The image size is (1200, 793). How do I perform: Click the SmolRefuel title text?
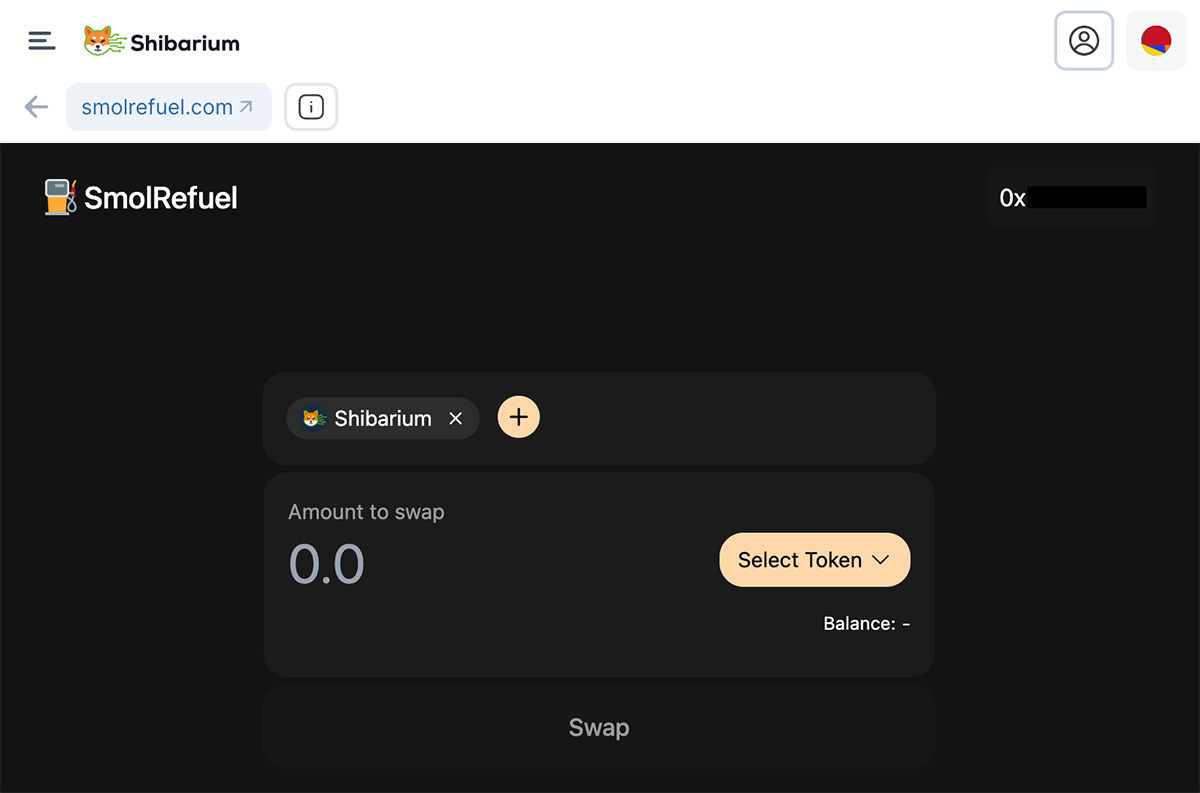click(161, 198)
